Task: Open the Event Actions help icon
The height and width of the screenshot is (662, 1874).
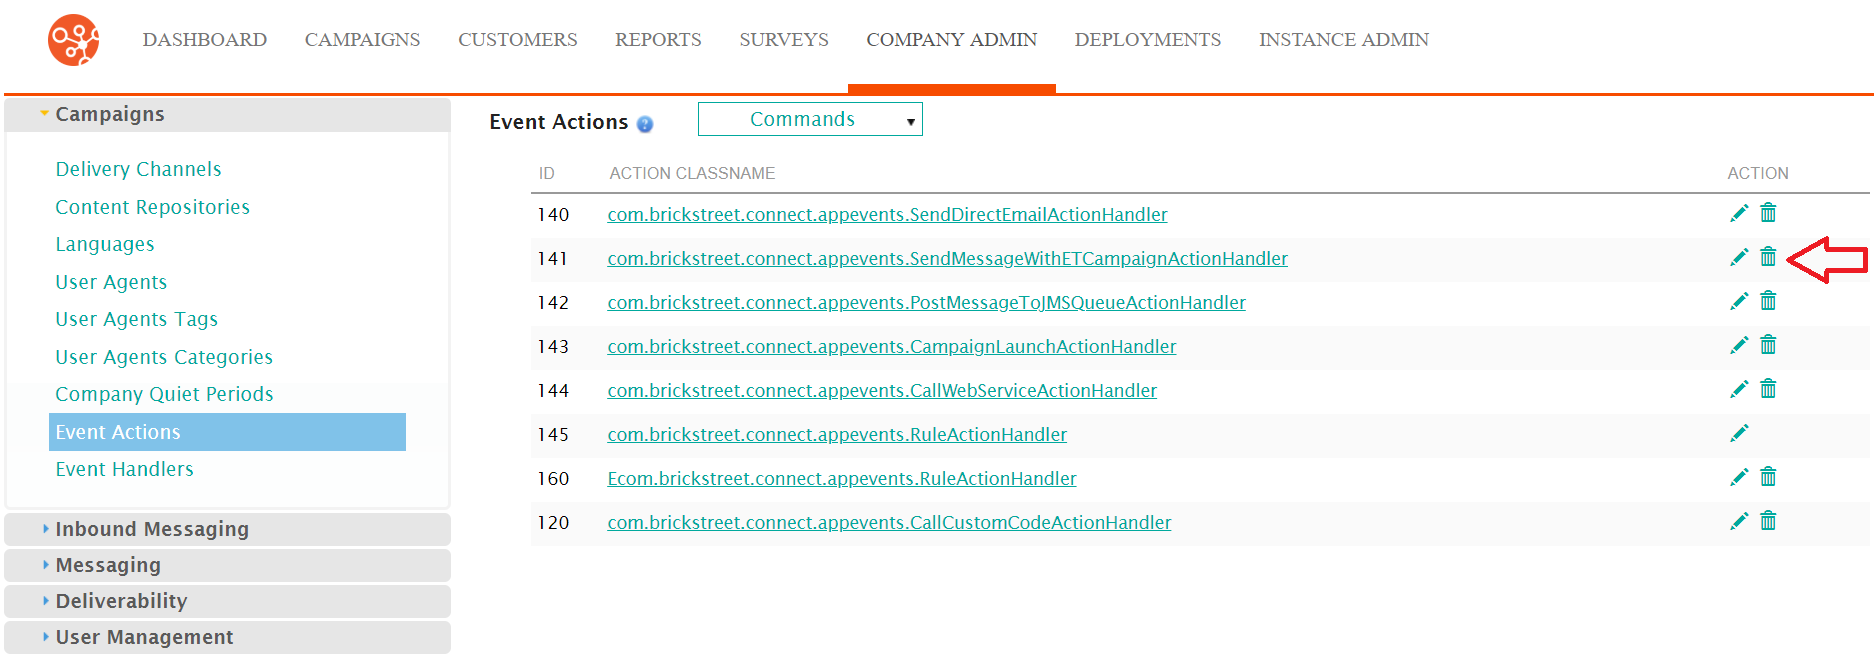Action: coord(645,124)
